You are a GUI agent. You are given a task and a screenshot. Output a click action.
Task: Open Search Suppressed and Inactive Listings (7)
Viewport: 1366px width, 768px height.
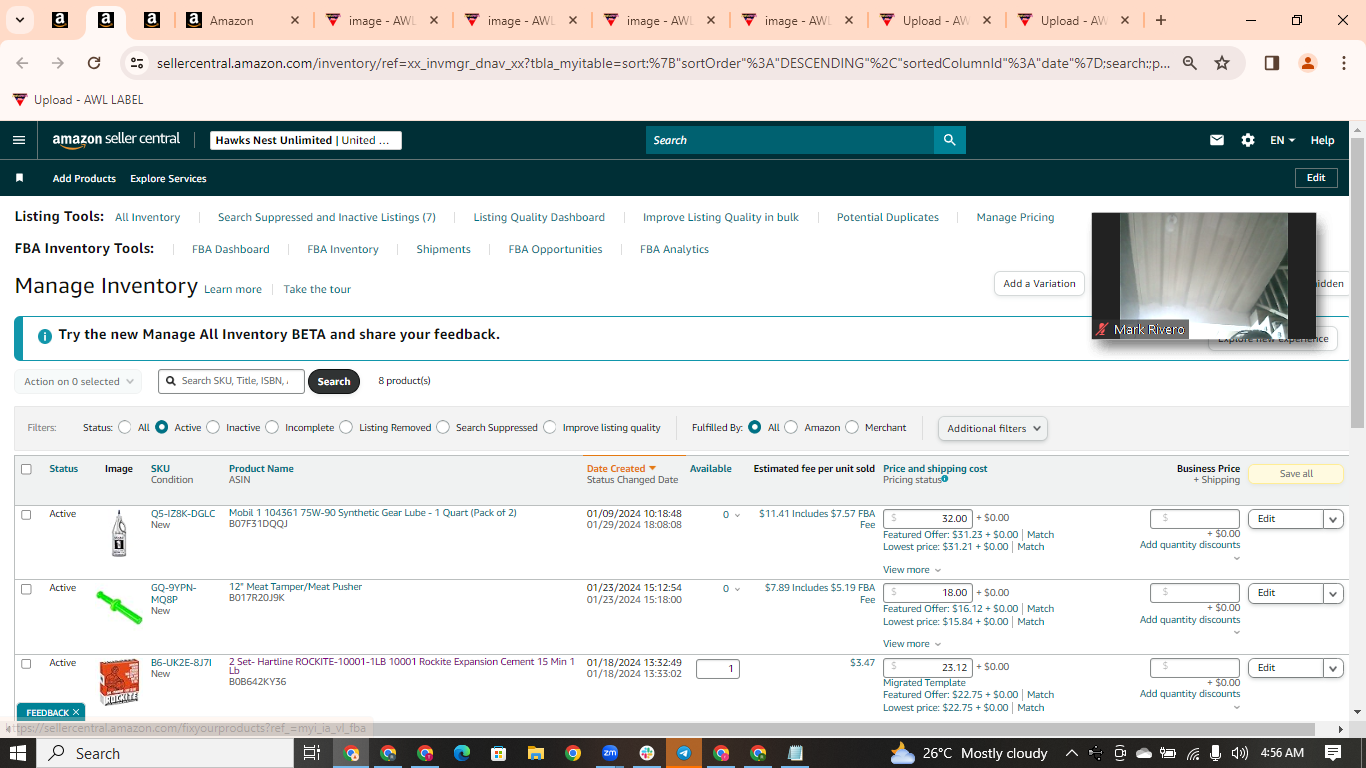327,217
